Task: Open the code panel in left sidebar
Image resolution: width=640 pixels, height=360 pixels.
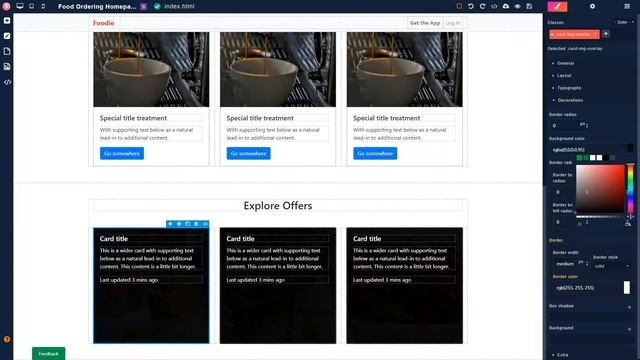Action: point(7,82)
